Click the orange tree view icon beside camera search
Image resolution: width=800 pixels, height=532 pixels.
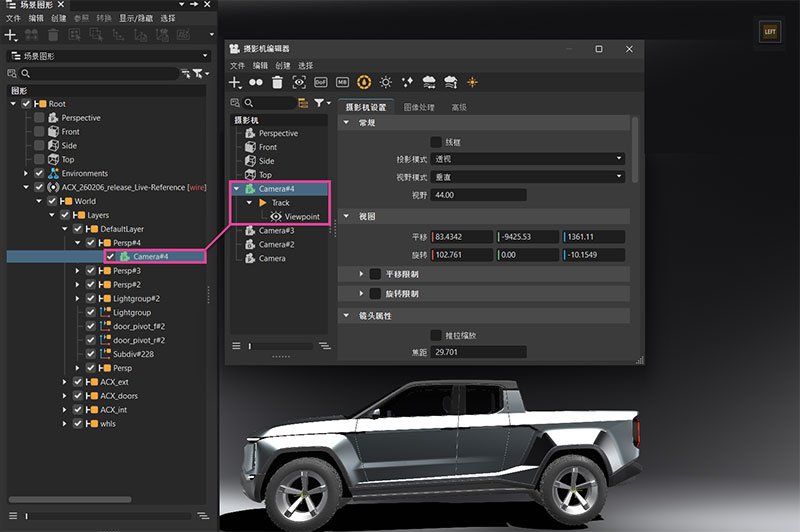[x=303, y=103]
